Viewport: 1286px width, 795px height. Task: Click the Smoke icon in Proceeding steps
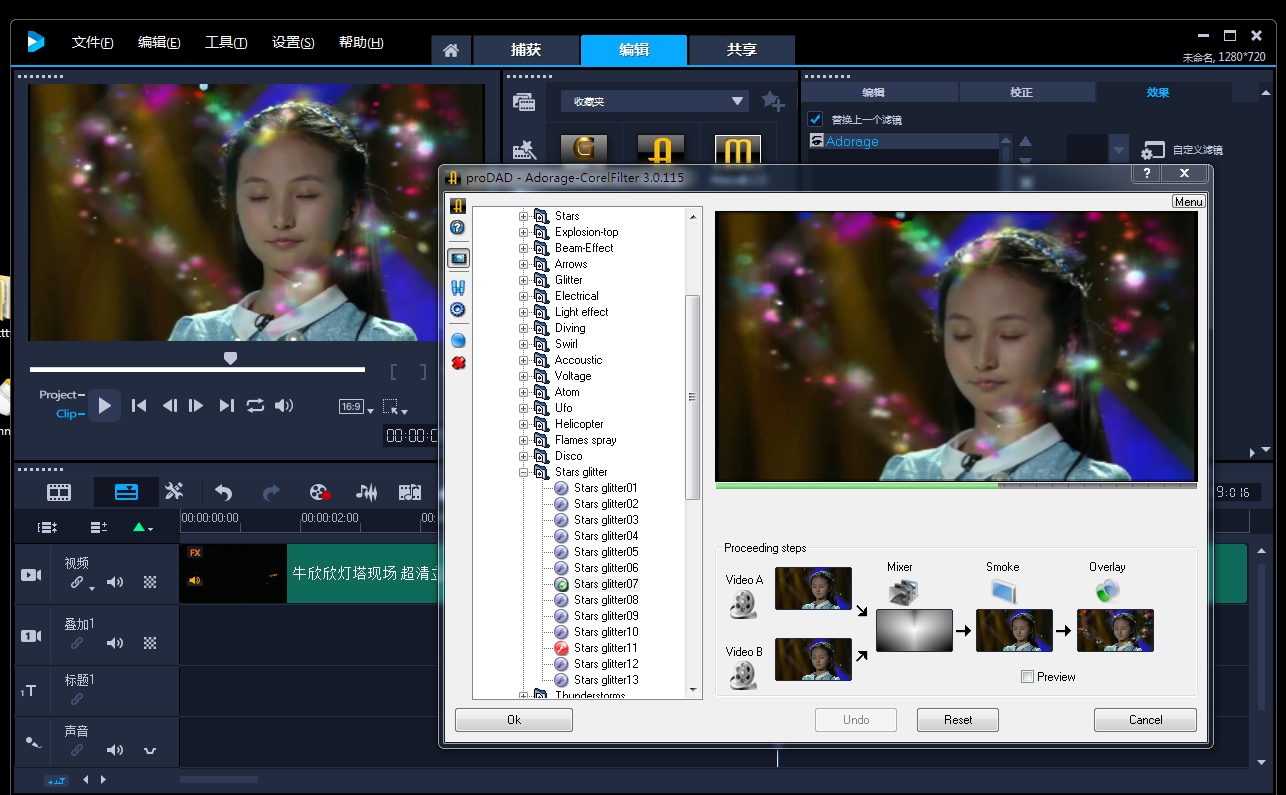[1003, 591]
